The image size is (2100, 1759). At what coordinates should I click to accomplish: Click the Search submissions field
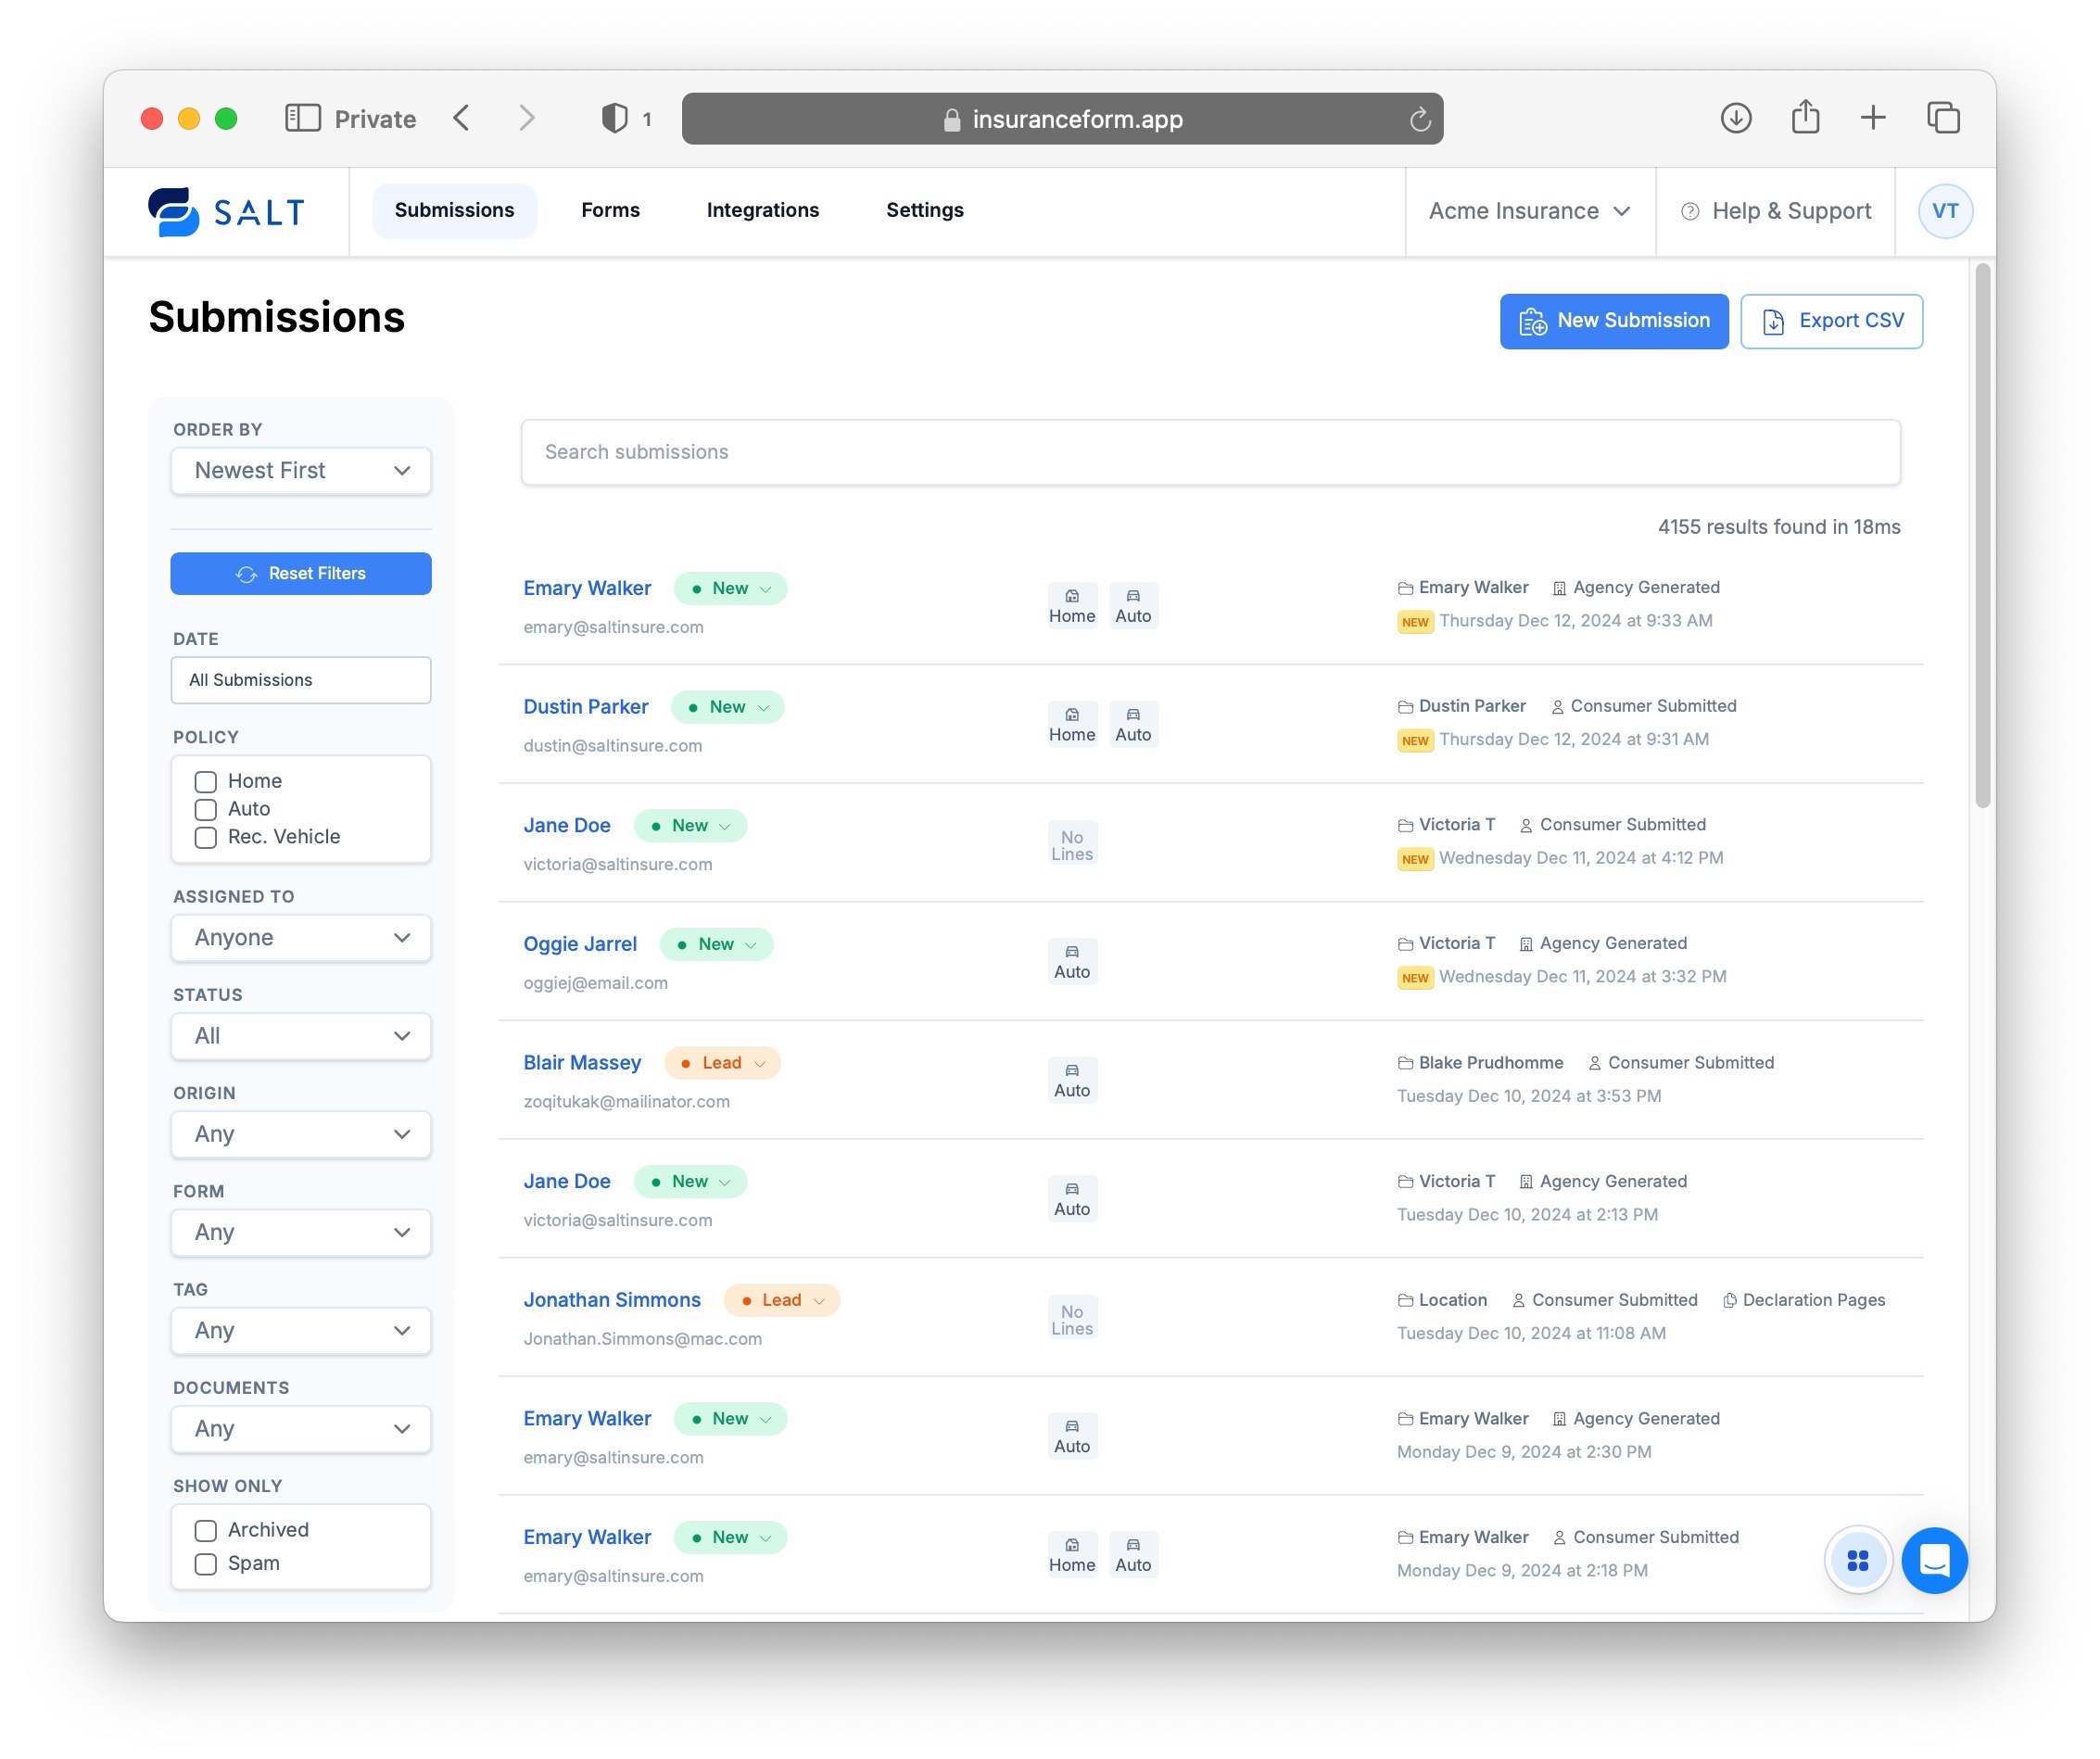point(1210,452)
